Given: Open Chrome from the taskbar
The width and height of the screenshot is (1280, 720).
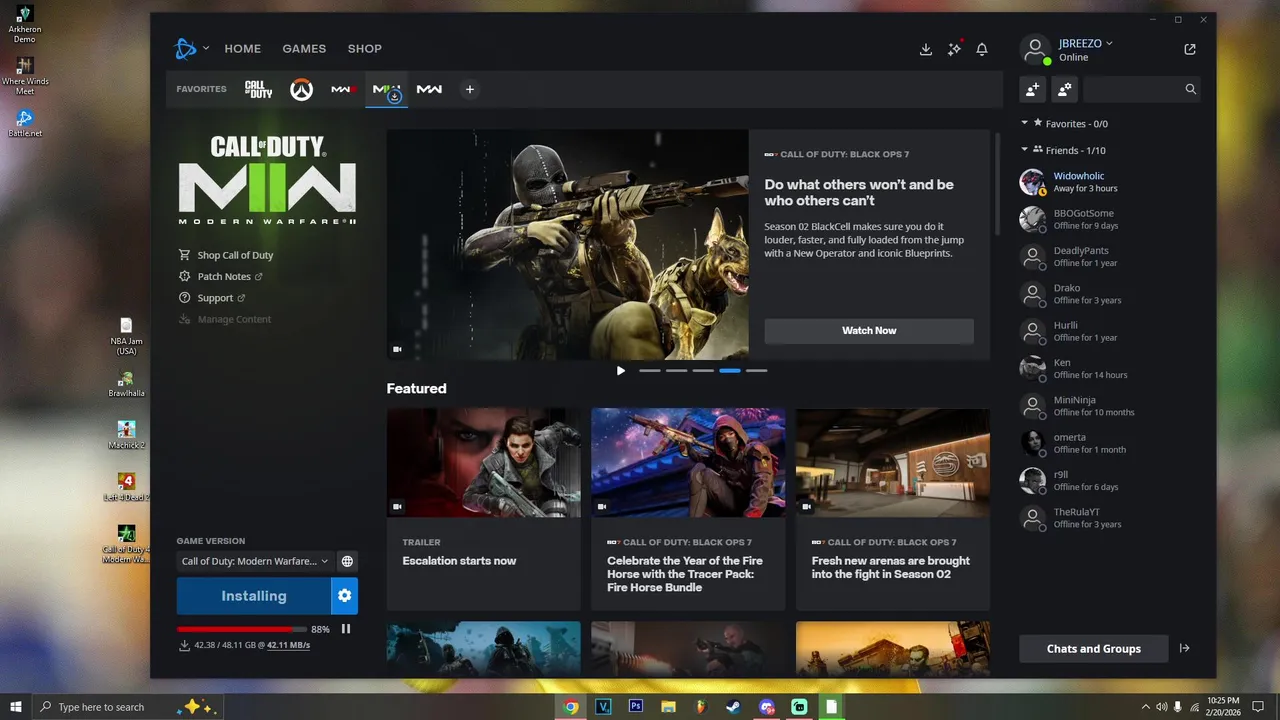Looking at the screenshot, I should pos(571,706).
